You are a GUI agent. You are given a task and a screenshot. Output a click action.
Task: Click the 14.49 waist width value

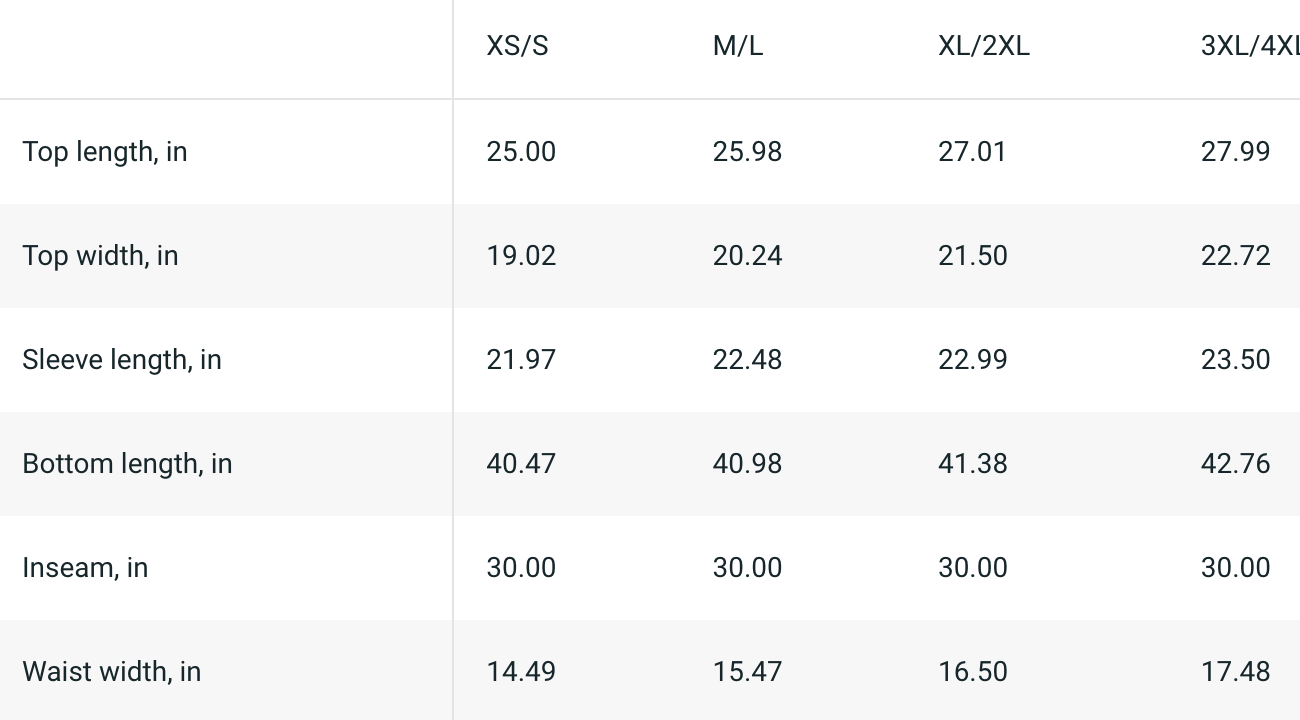tap(521, 672)
